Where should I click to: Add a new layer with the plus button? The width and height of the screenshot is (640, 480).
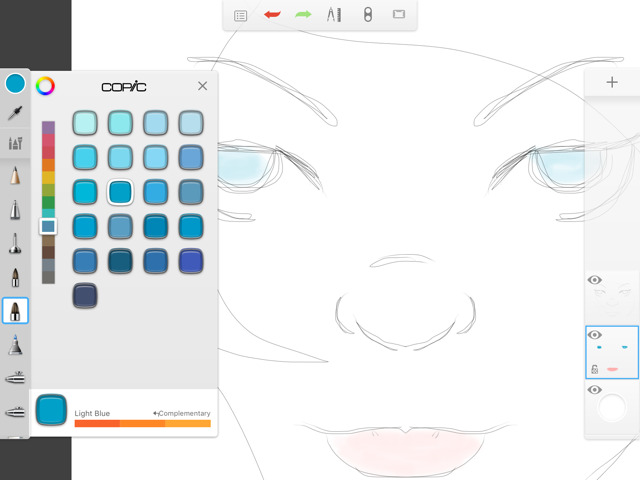tap(612, 82)
